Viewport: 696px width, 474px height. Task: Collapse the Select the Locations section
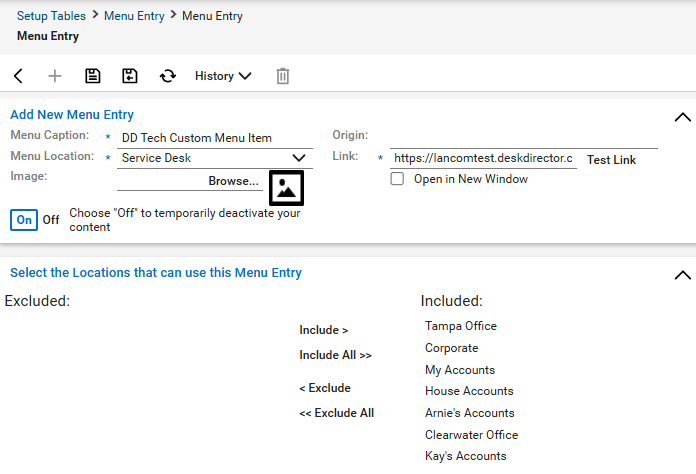pyautogui.click(x=682, y=275)
